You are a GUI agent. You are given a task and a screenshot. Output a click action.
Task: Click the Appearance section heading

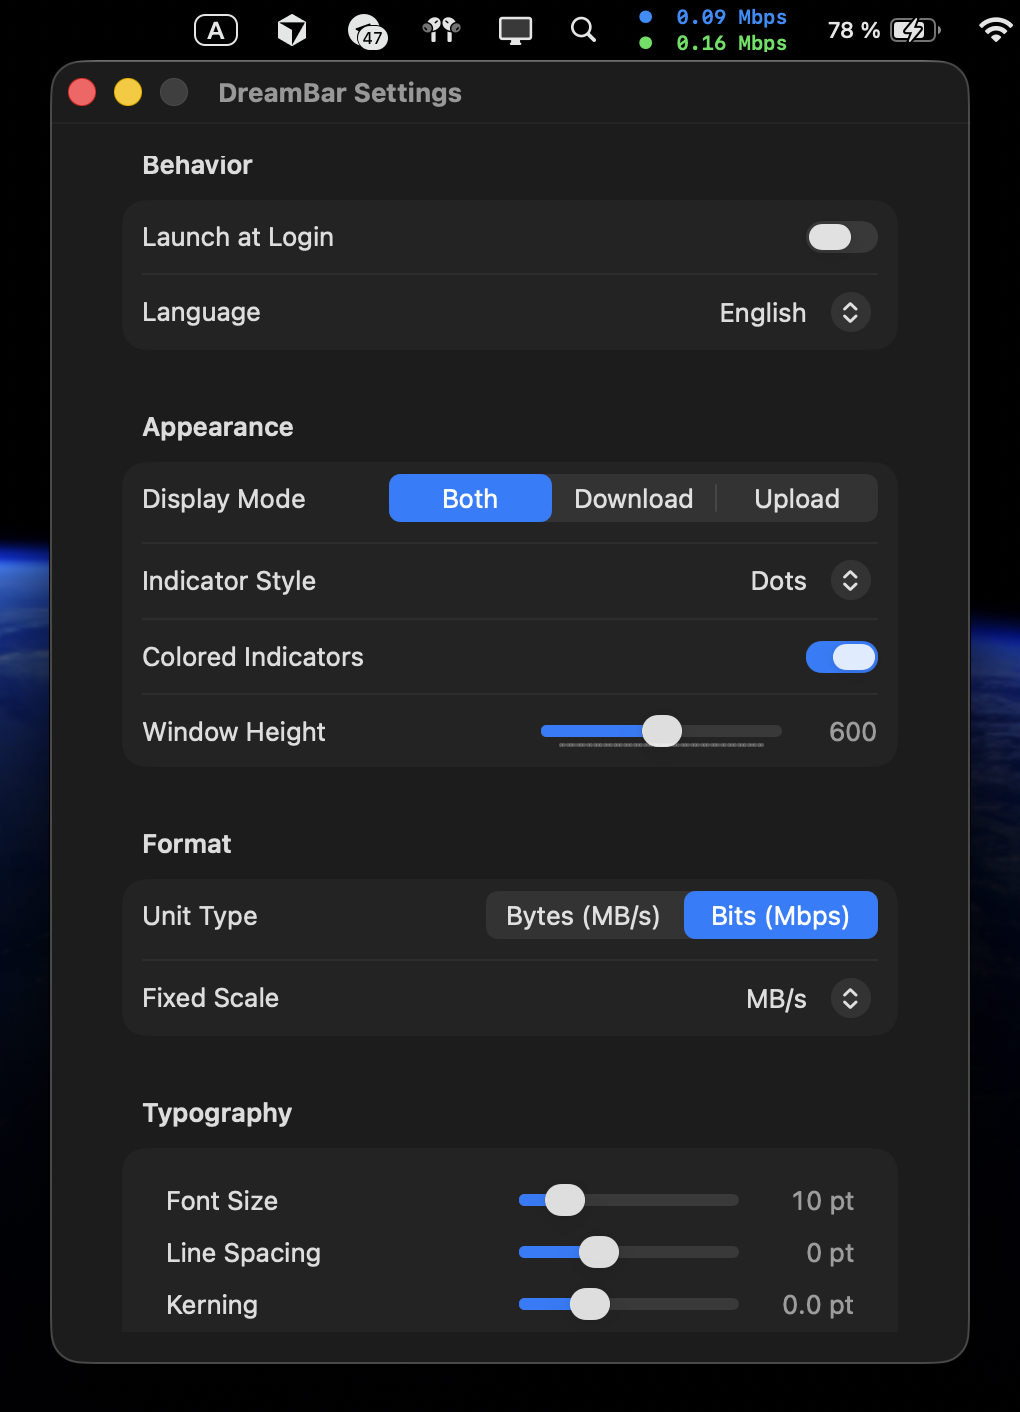(x=218, y=427)
